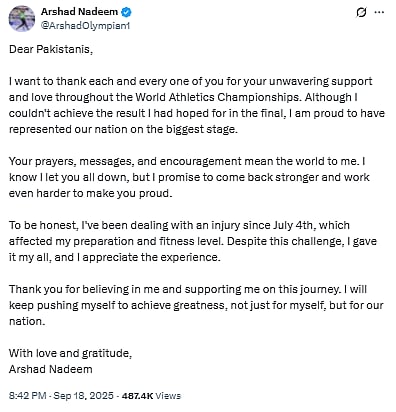Open the @ArshadOlympian1 handle link

click(x=85, y=26)
